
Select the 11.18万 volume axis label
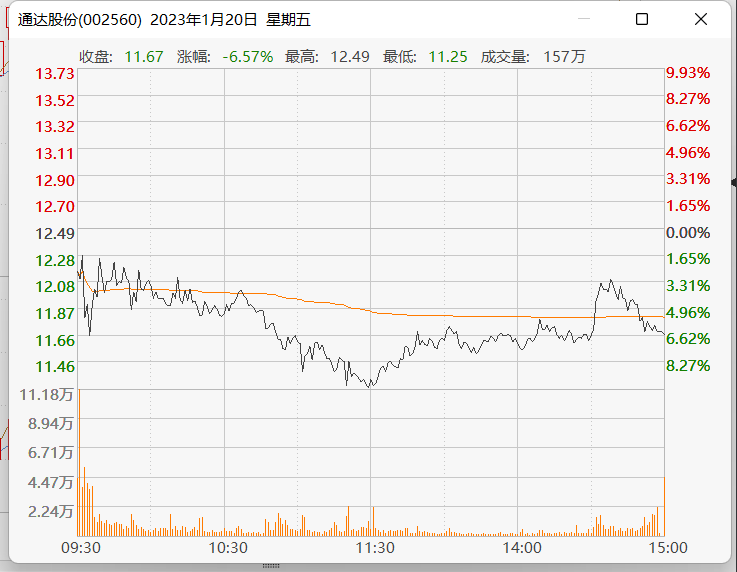[x=46, y=394]
